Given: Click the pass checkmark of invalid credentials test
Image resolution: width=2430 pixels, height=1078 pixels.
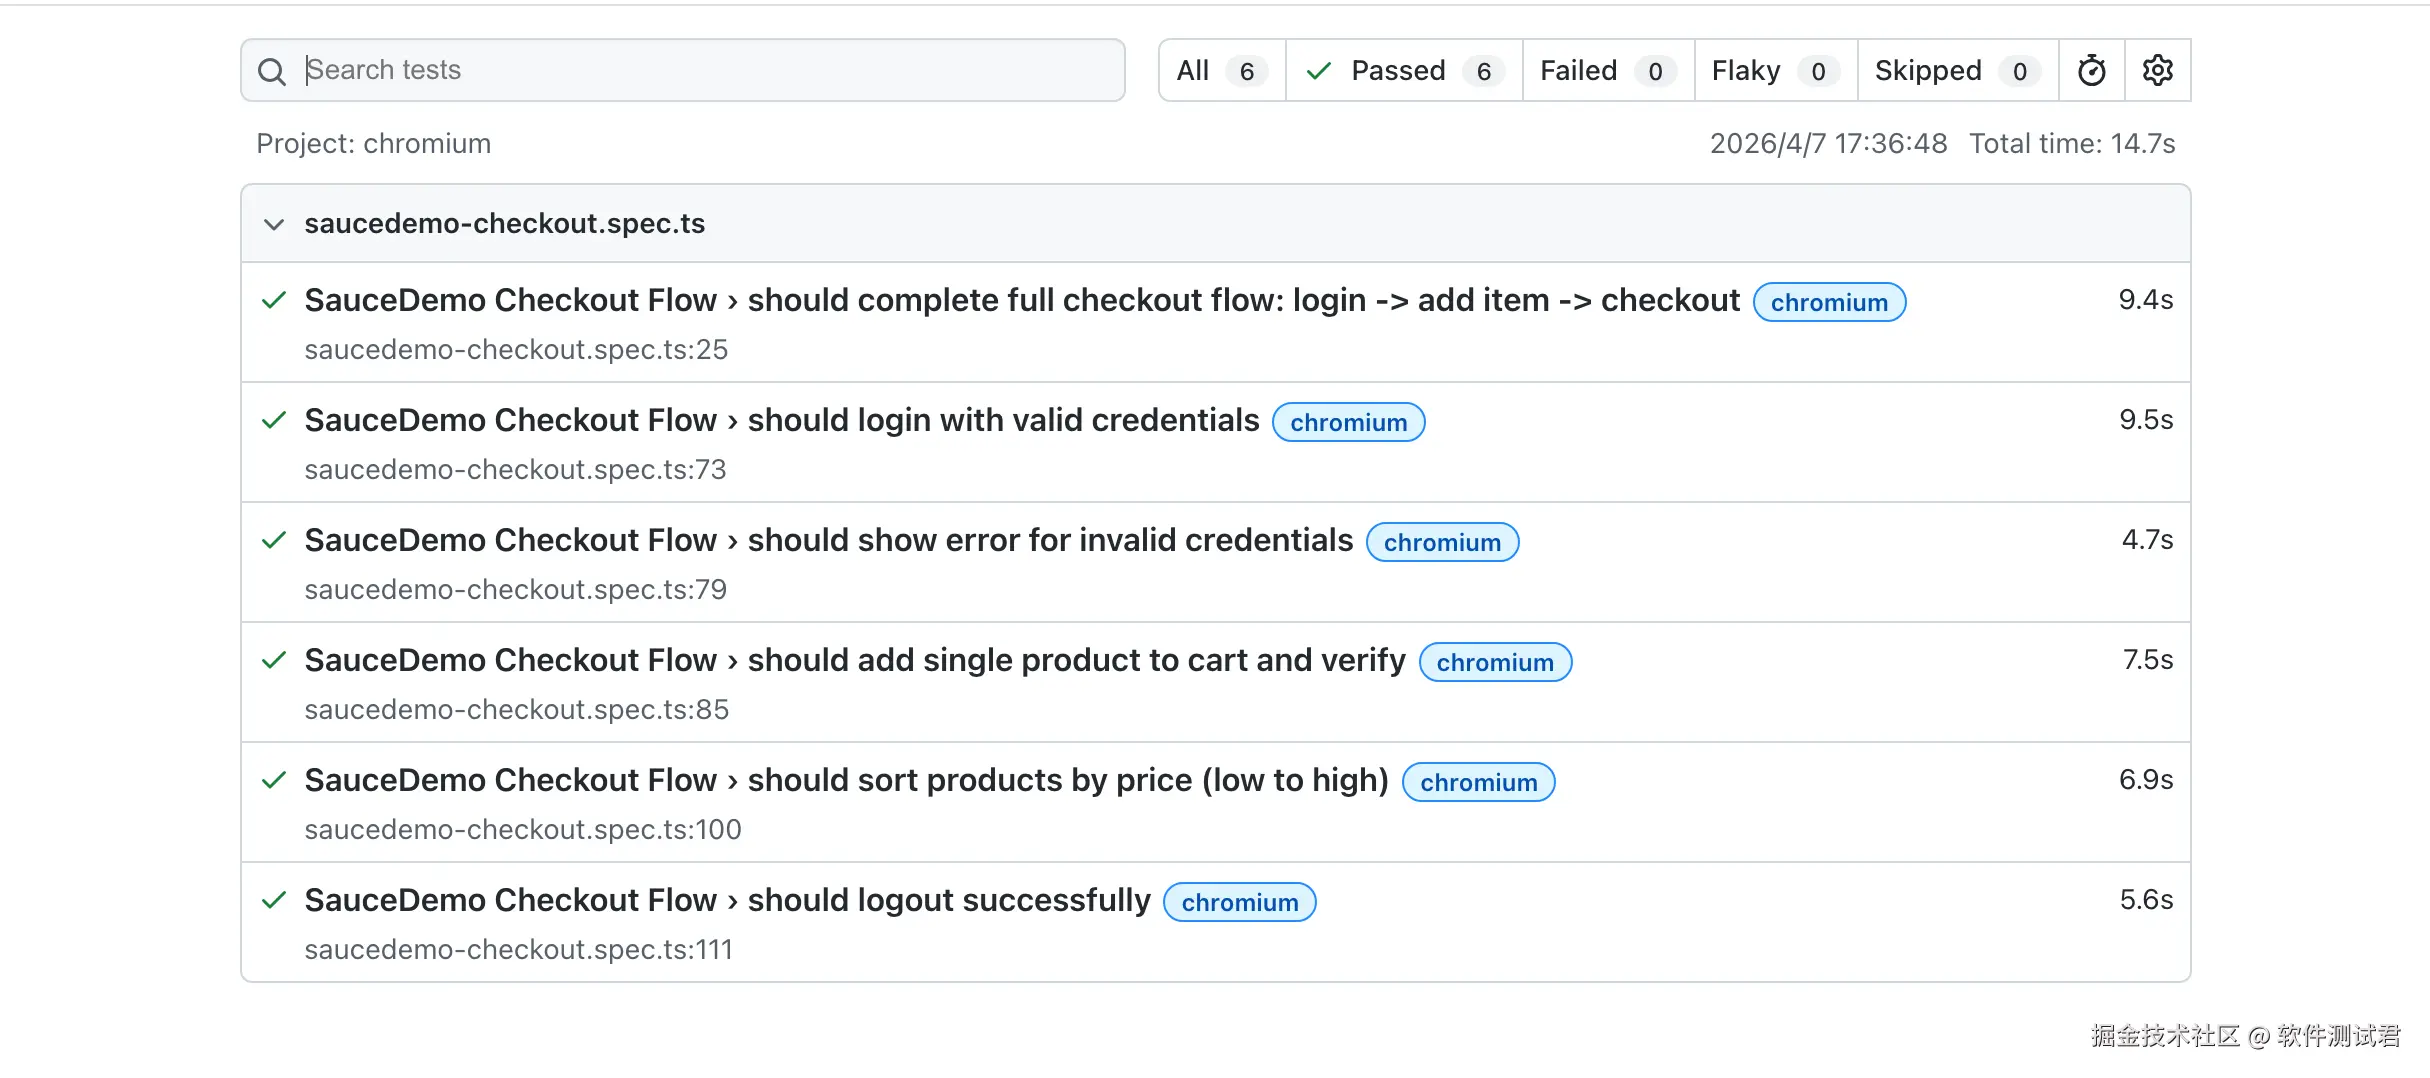Looking at the screenshot, I should point(274,540).
